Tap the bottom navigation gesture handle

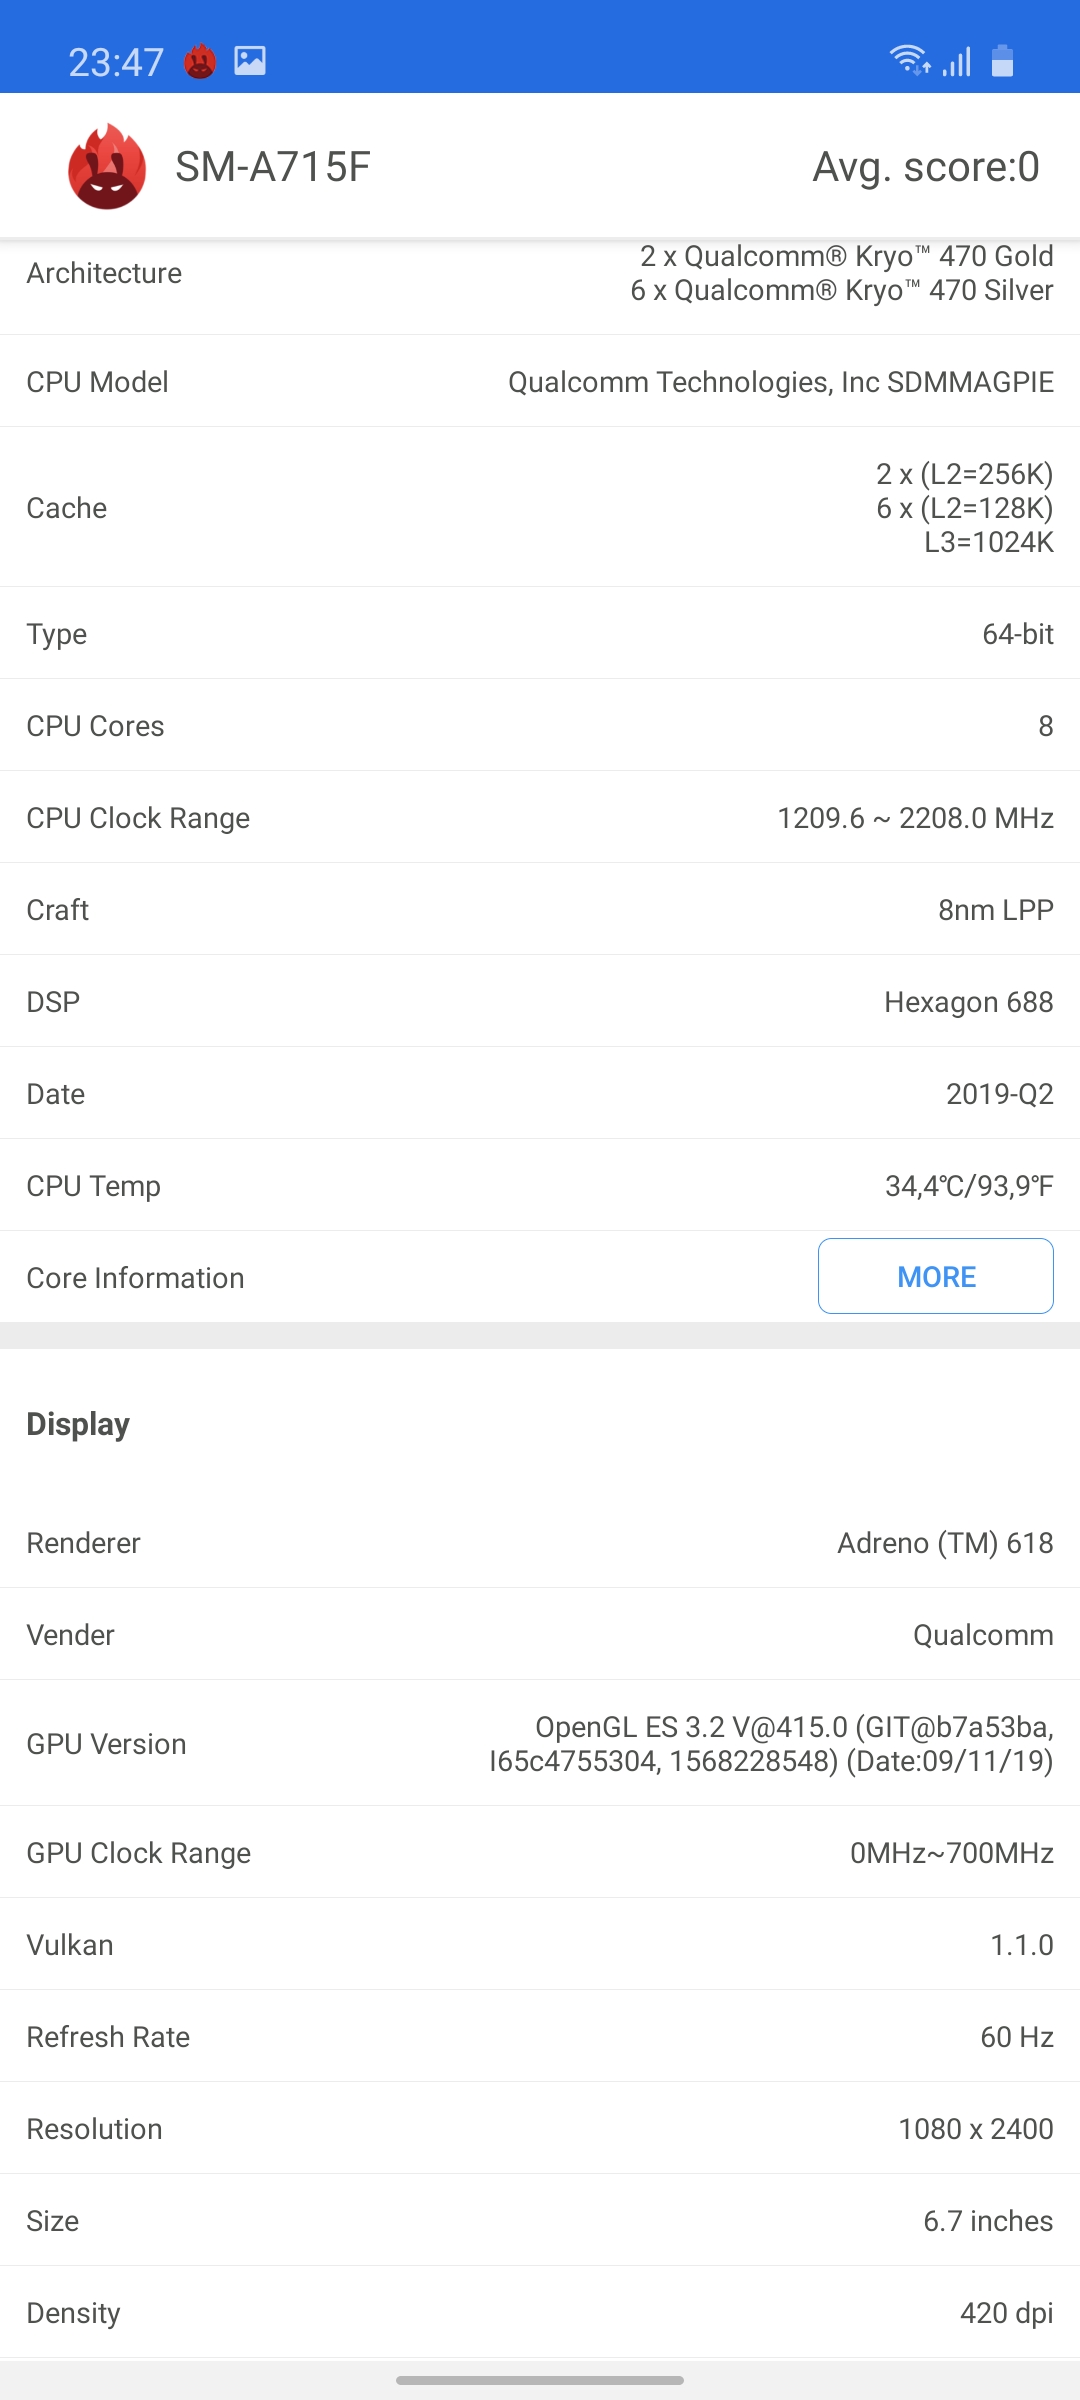point(540,2381)
